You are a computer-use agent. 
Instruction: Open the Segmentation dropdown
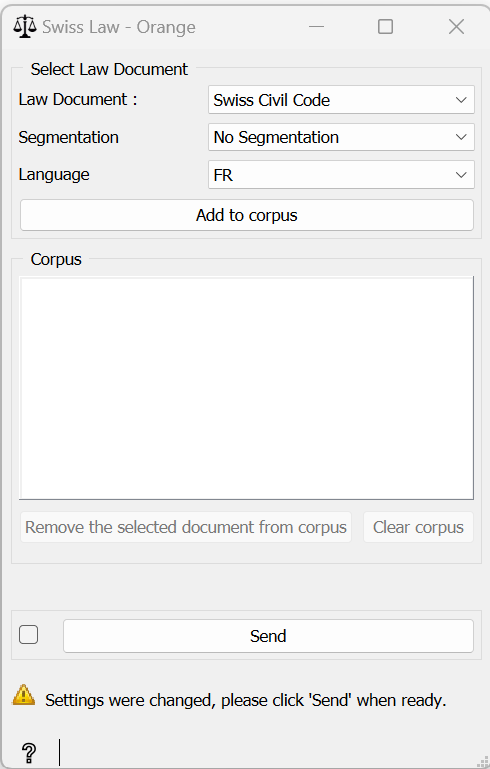pyautogui.click(x=341, y=137)
